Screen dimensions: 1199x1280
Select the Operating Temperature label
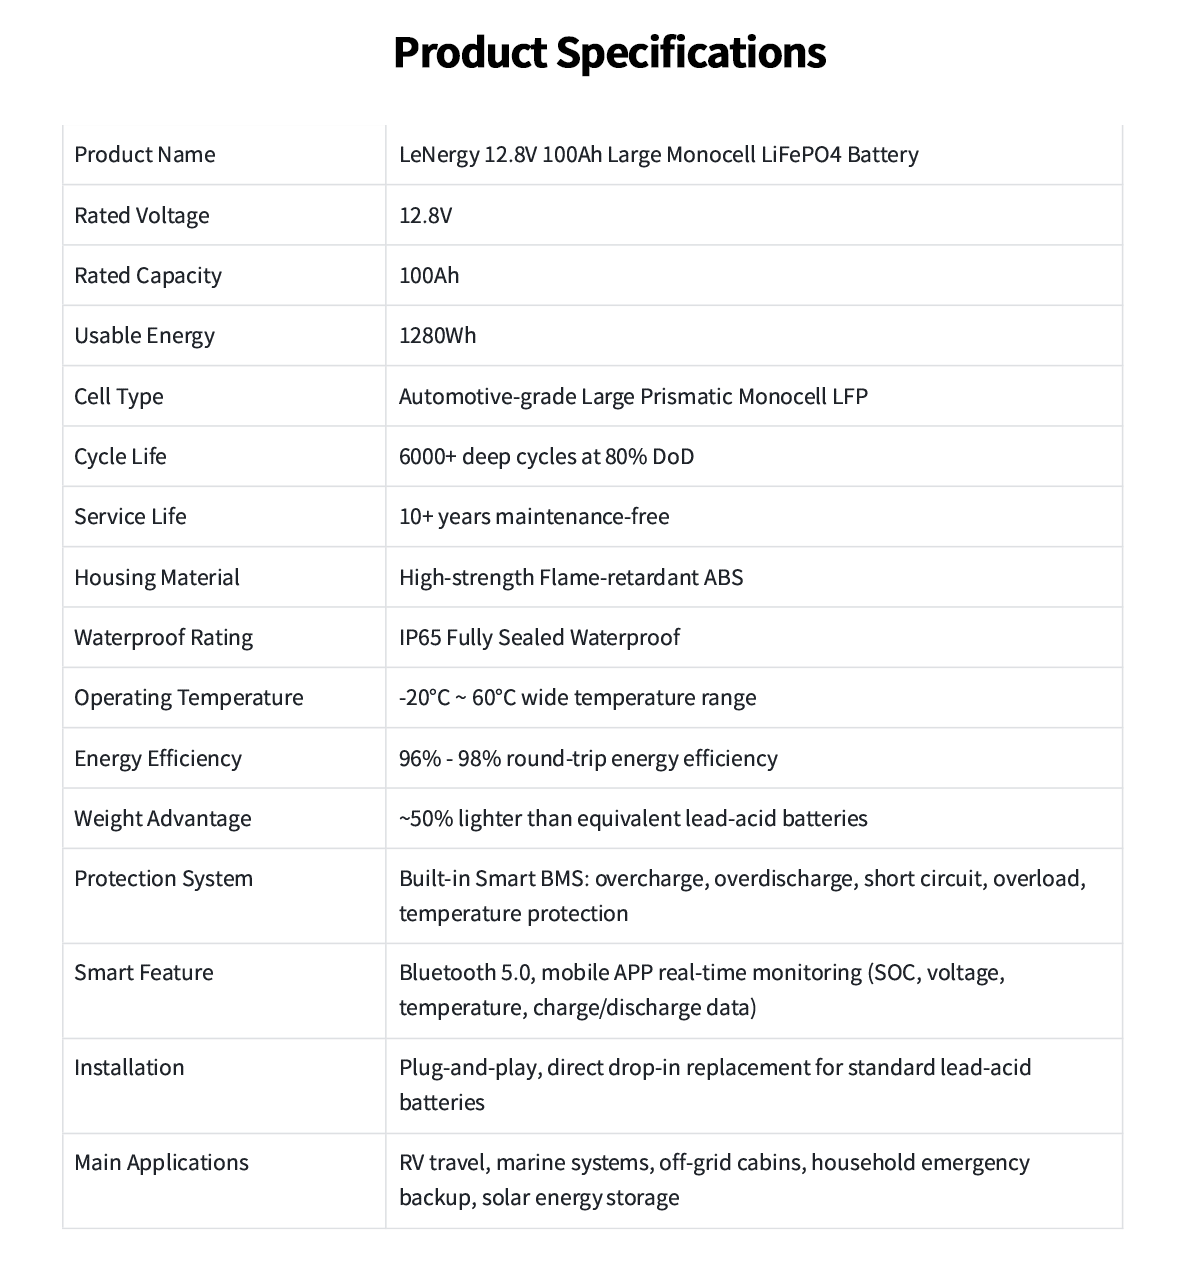pyautogui.click(x=189, y=697)
